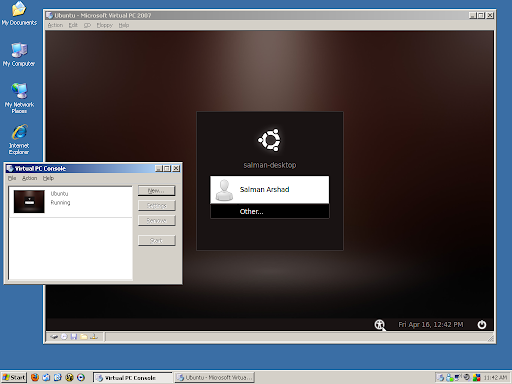512x384 pixels.
Task: Click the shared folder icon in Virtual PC status bar
Action: click(x=84, y=337)
